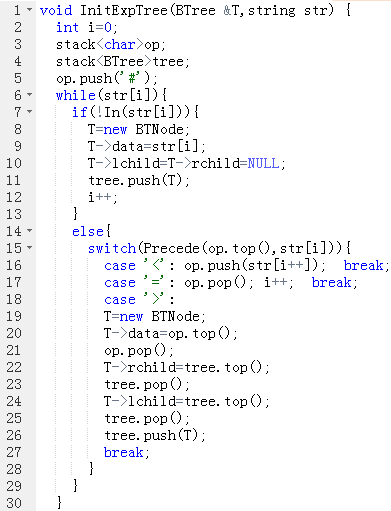Click the 'NULL' constant on line 10
391x511 pixels.
pyautogui.click(x=264, y=163)
